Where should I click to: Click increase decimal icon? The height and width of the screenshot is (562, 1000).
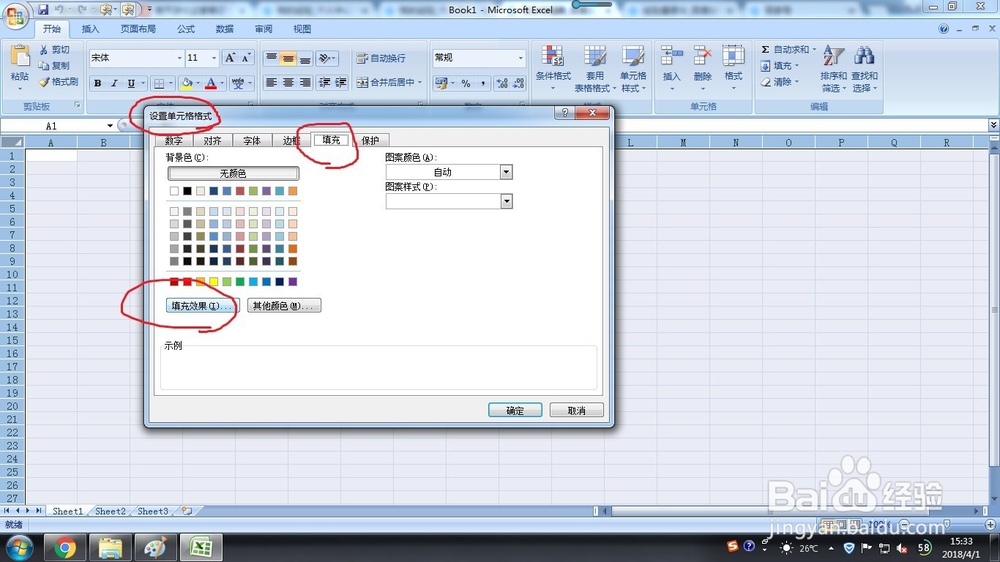click(x=502, y=83)
